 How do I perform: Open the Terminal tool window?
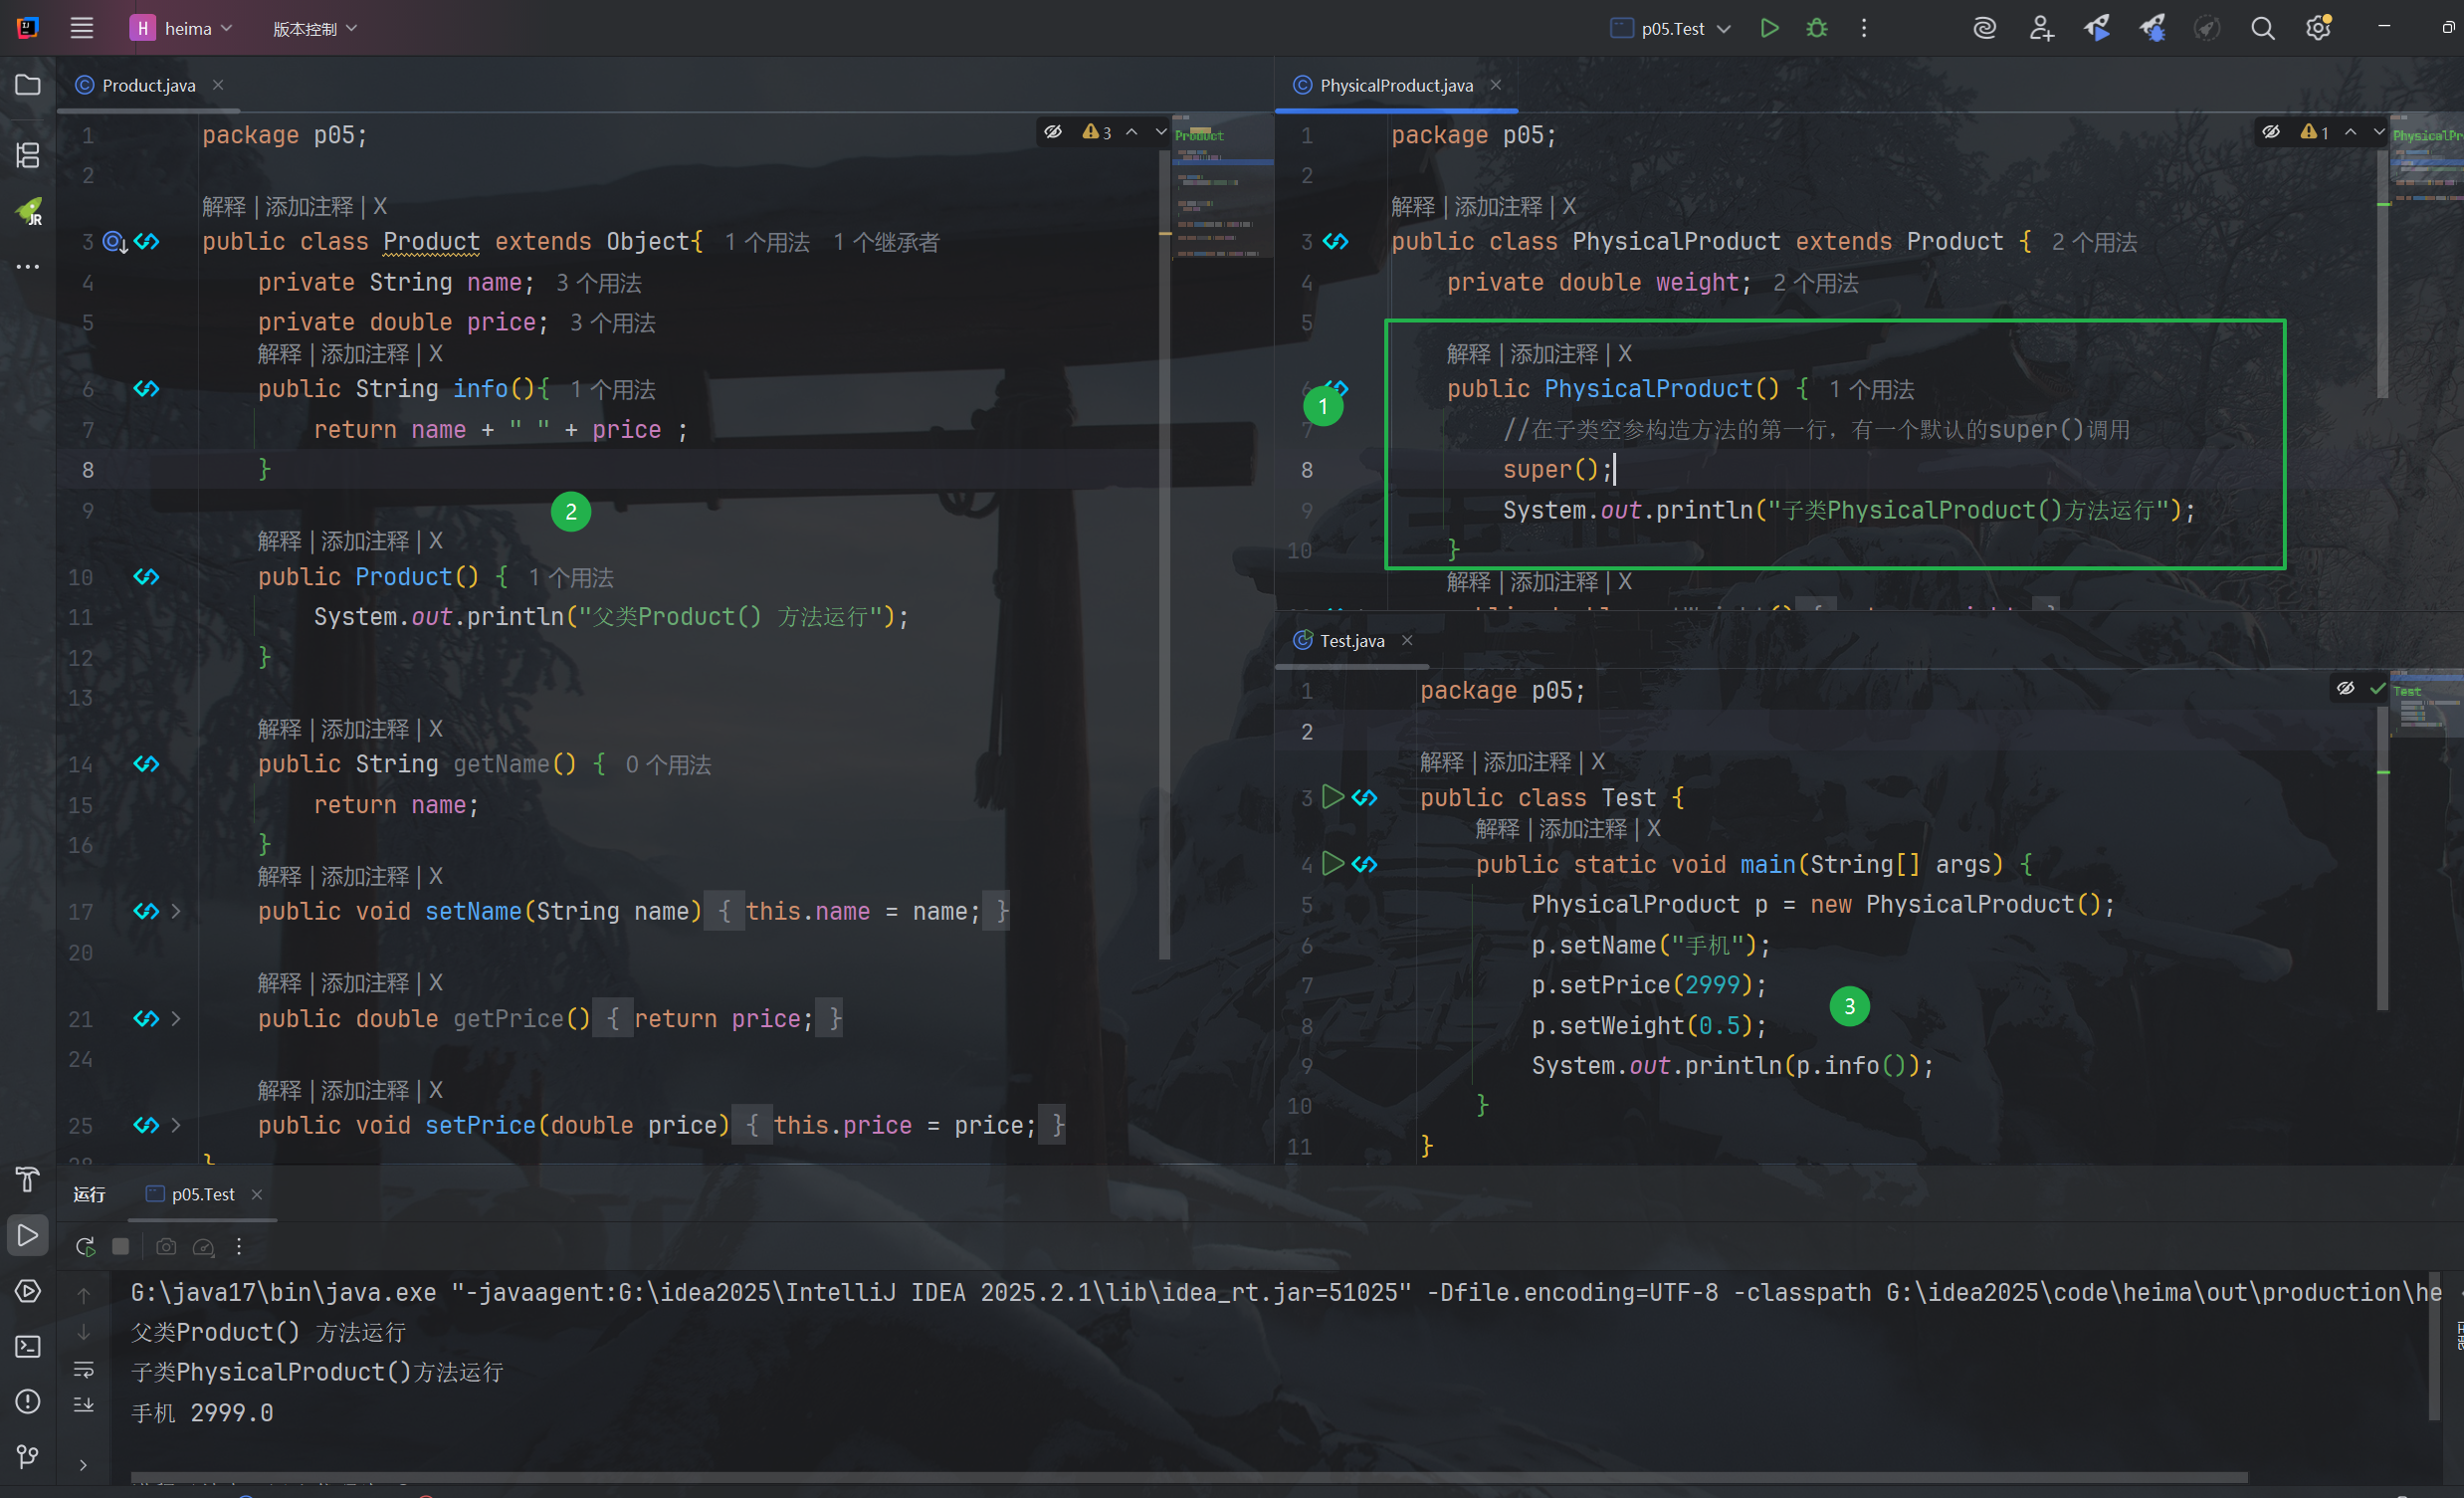click(x=28, y=1346)
